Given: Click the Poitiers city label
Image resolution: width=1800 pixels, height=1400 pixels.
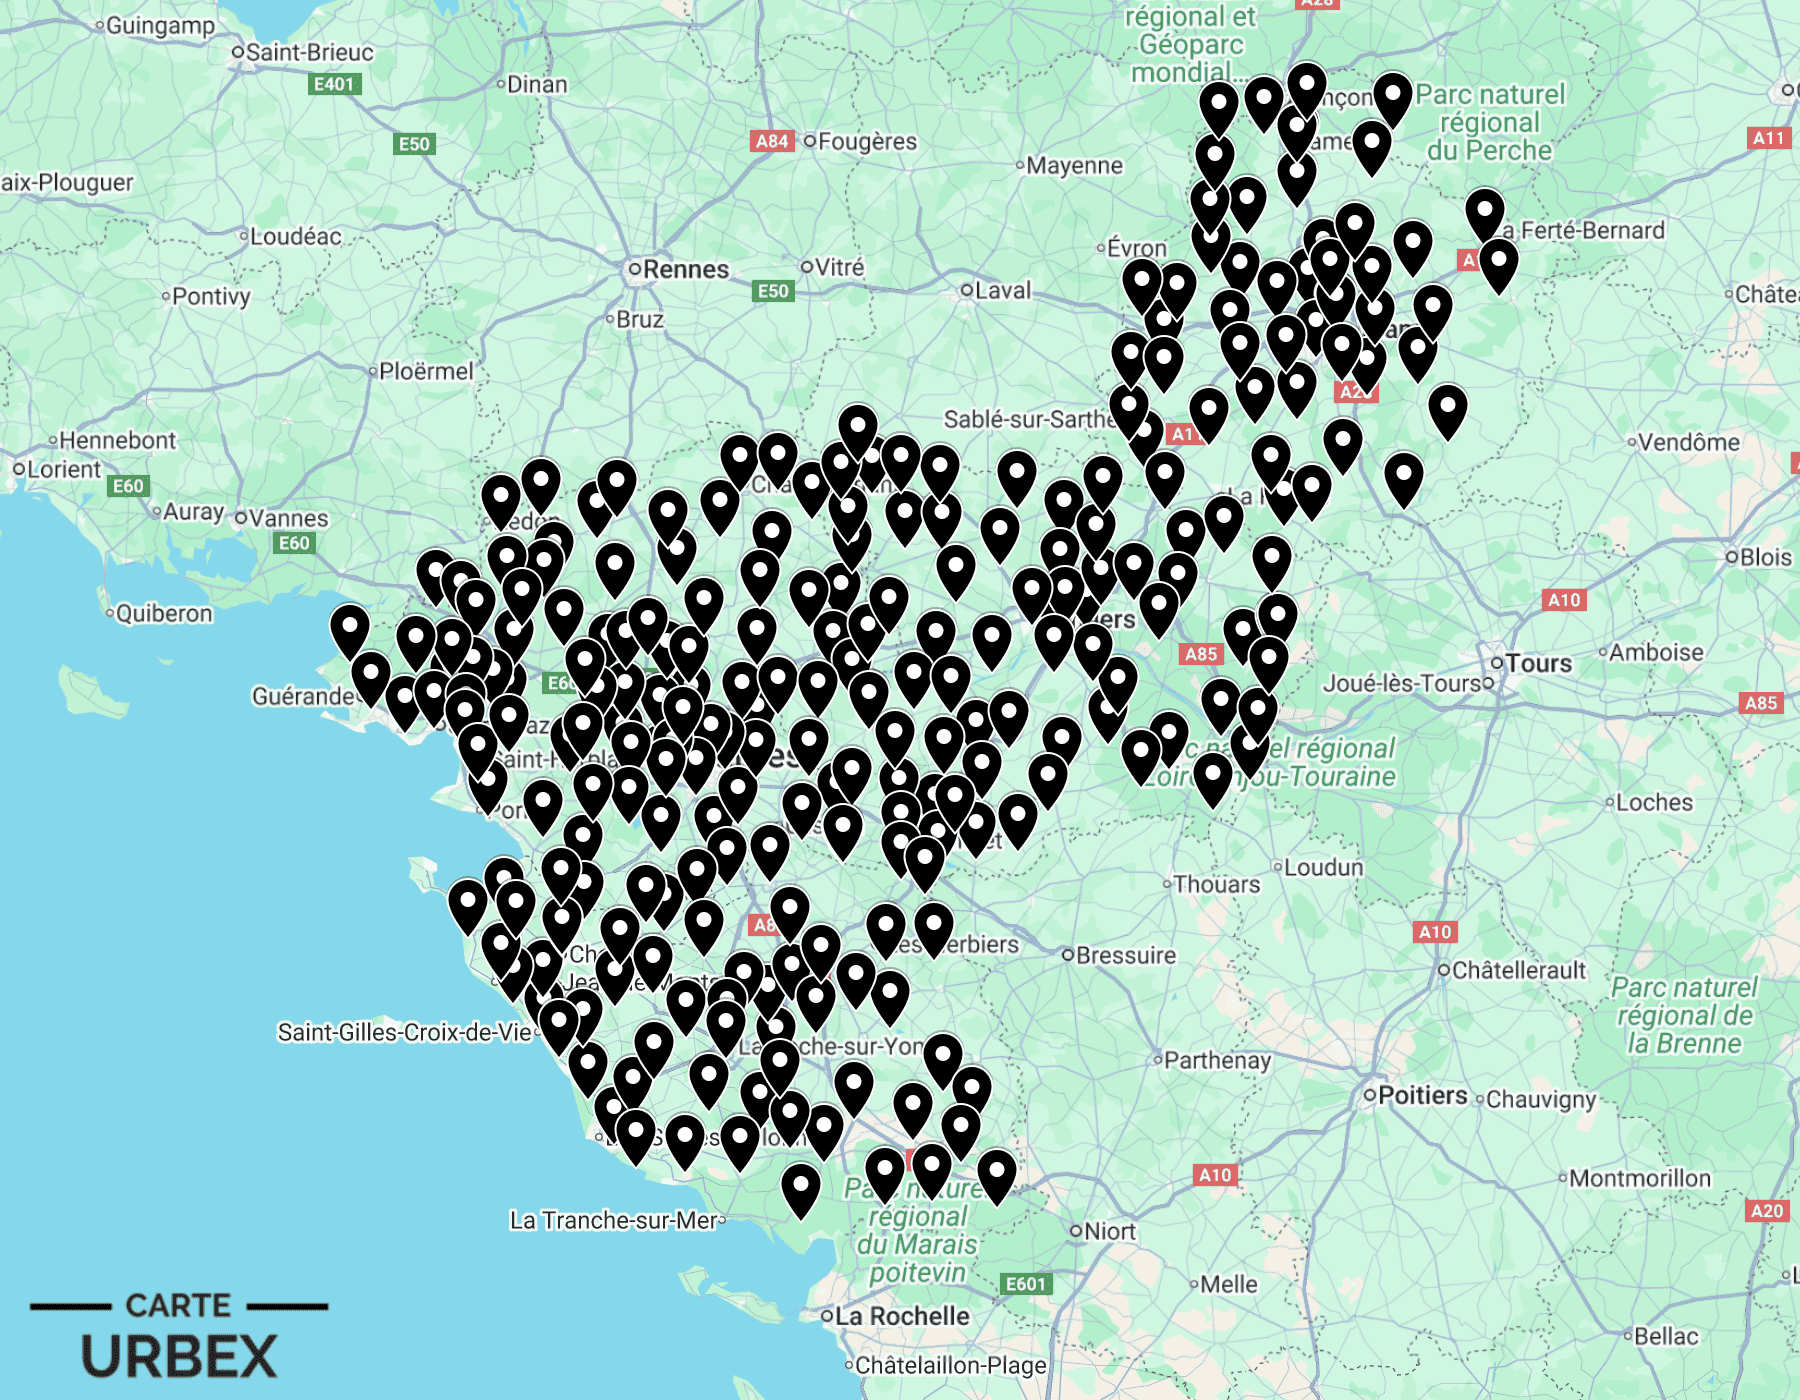Looking at the screenshot, I should pyautogui.click(x=1422, y=1095).
